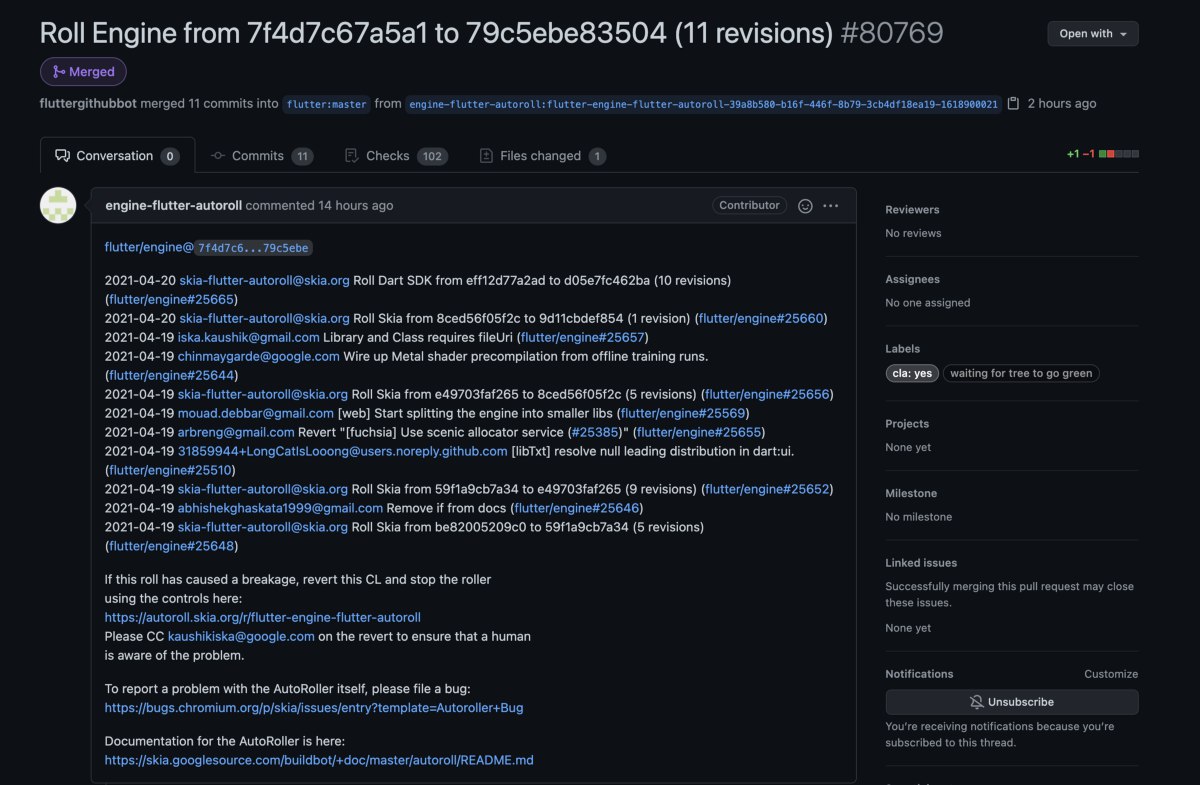This screenshot has width=1200, height=785.
Task: Click the kaushikiska@google.com email link
Action: pos(241,636)
